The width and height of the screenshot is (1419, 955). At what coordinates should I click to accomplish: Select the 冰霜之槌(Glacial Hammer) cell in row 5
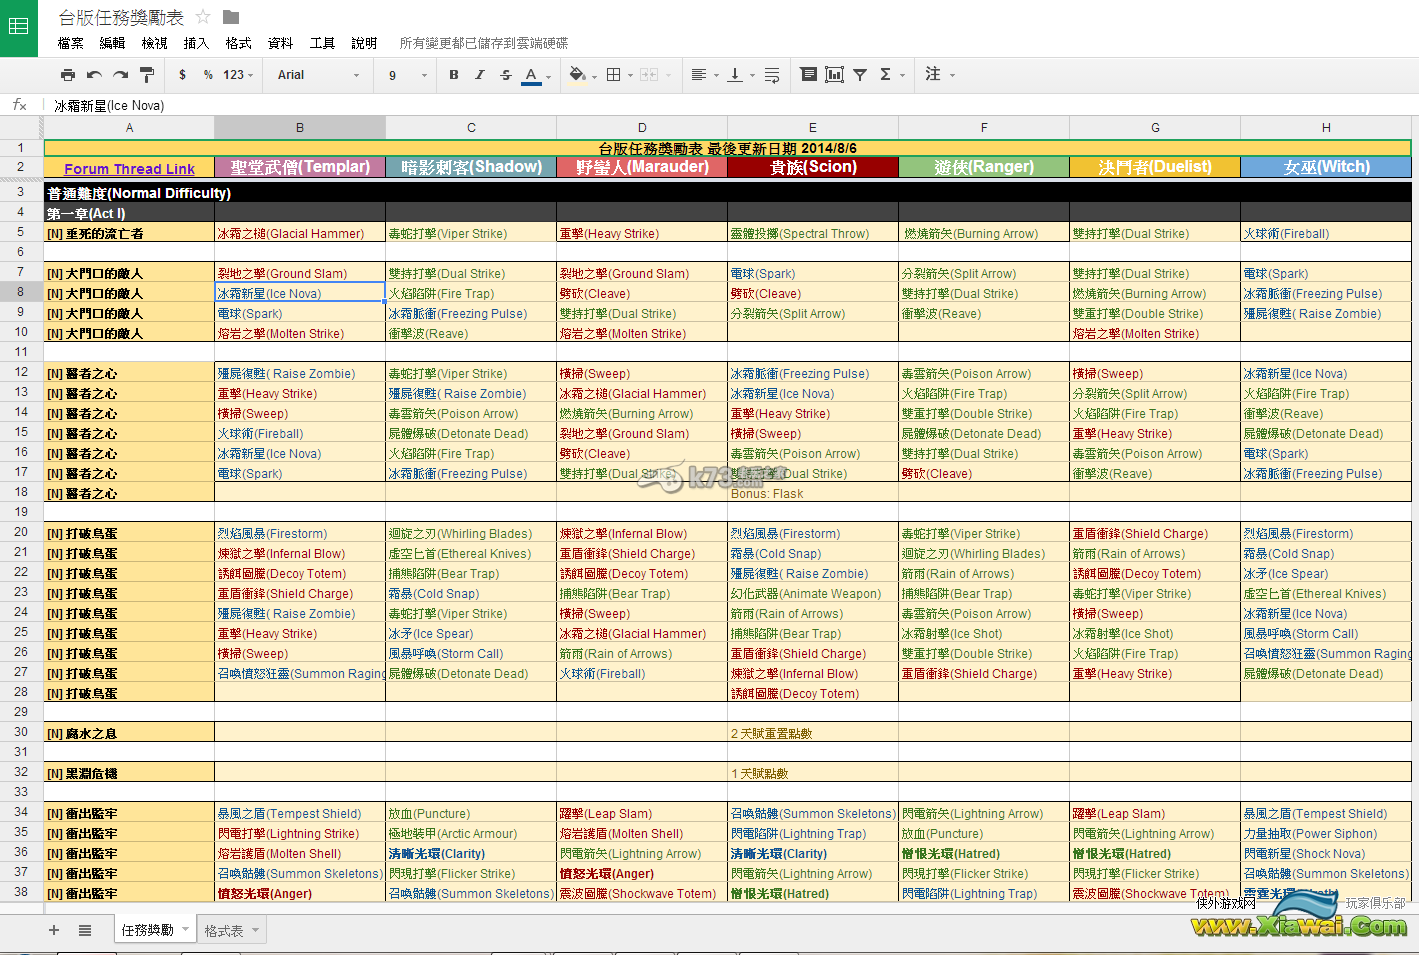coord(300,233)
